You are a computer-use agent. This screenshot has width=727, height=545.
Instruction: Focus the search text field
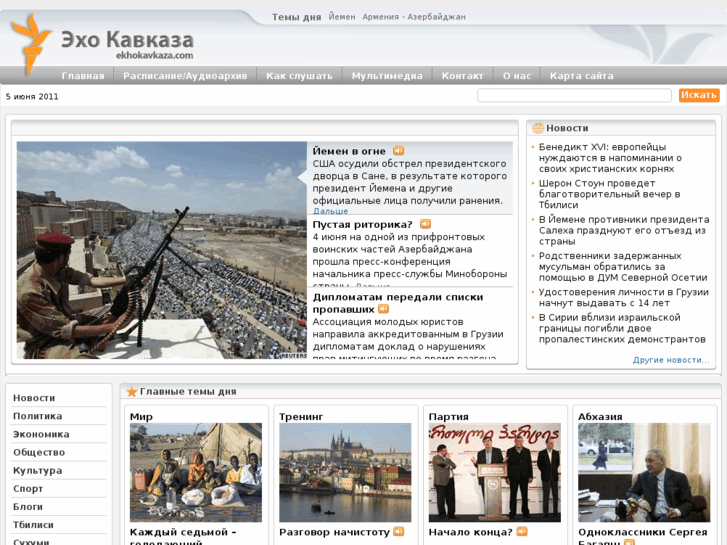tap(574, 96)
